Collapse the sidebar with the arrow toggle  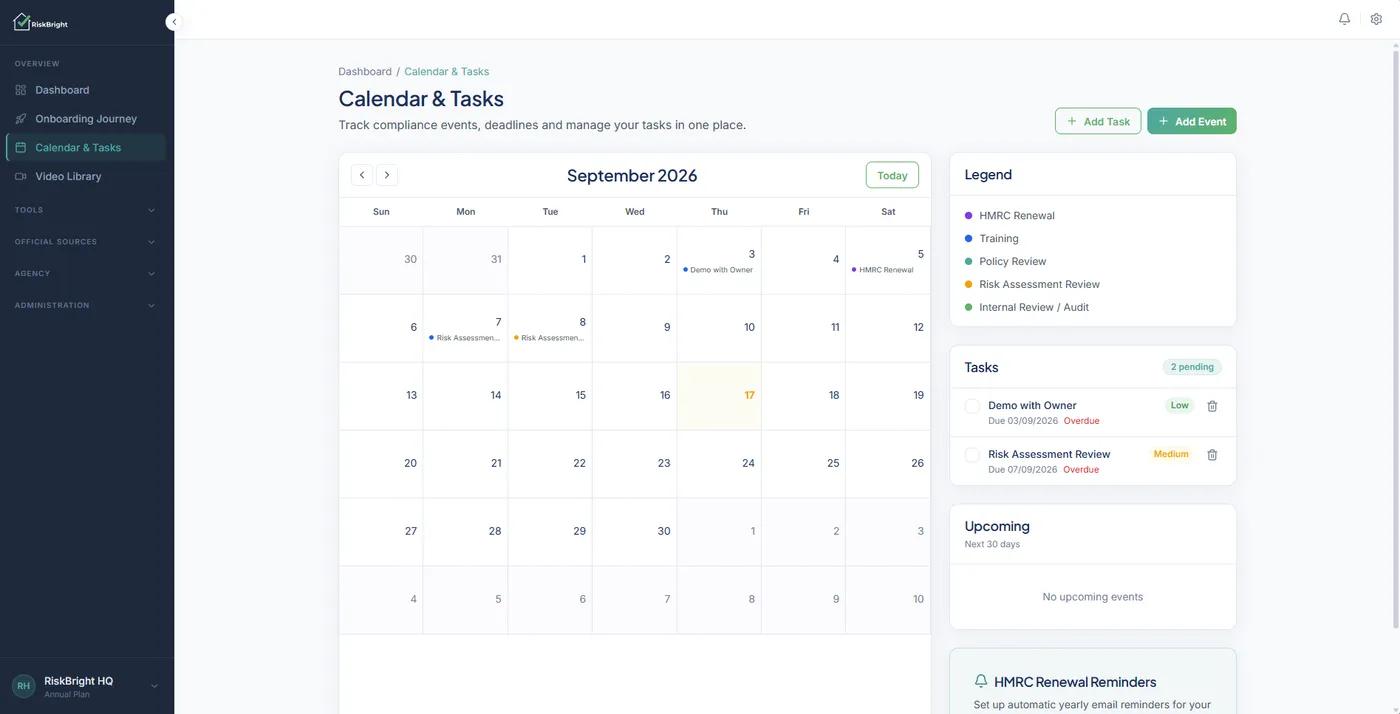click(174, 21)
